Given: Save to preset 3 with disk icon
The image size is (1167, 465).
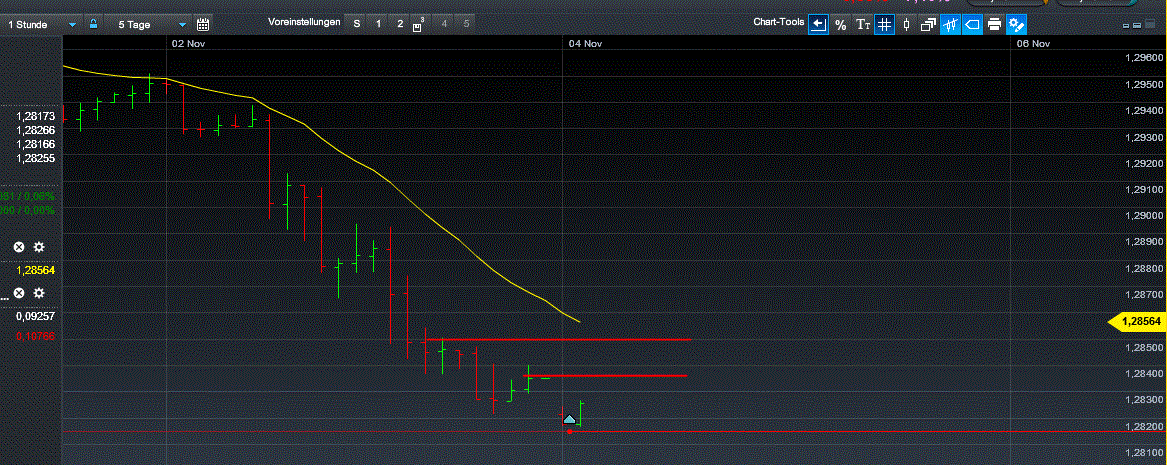Looking at the screenshot, I should (419, 24).
